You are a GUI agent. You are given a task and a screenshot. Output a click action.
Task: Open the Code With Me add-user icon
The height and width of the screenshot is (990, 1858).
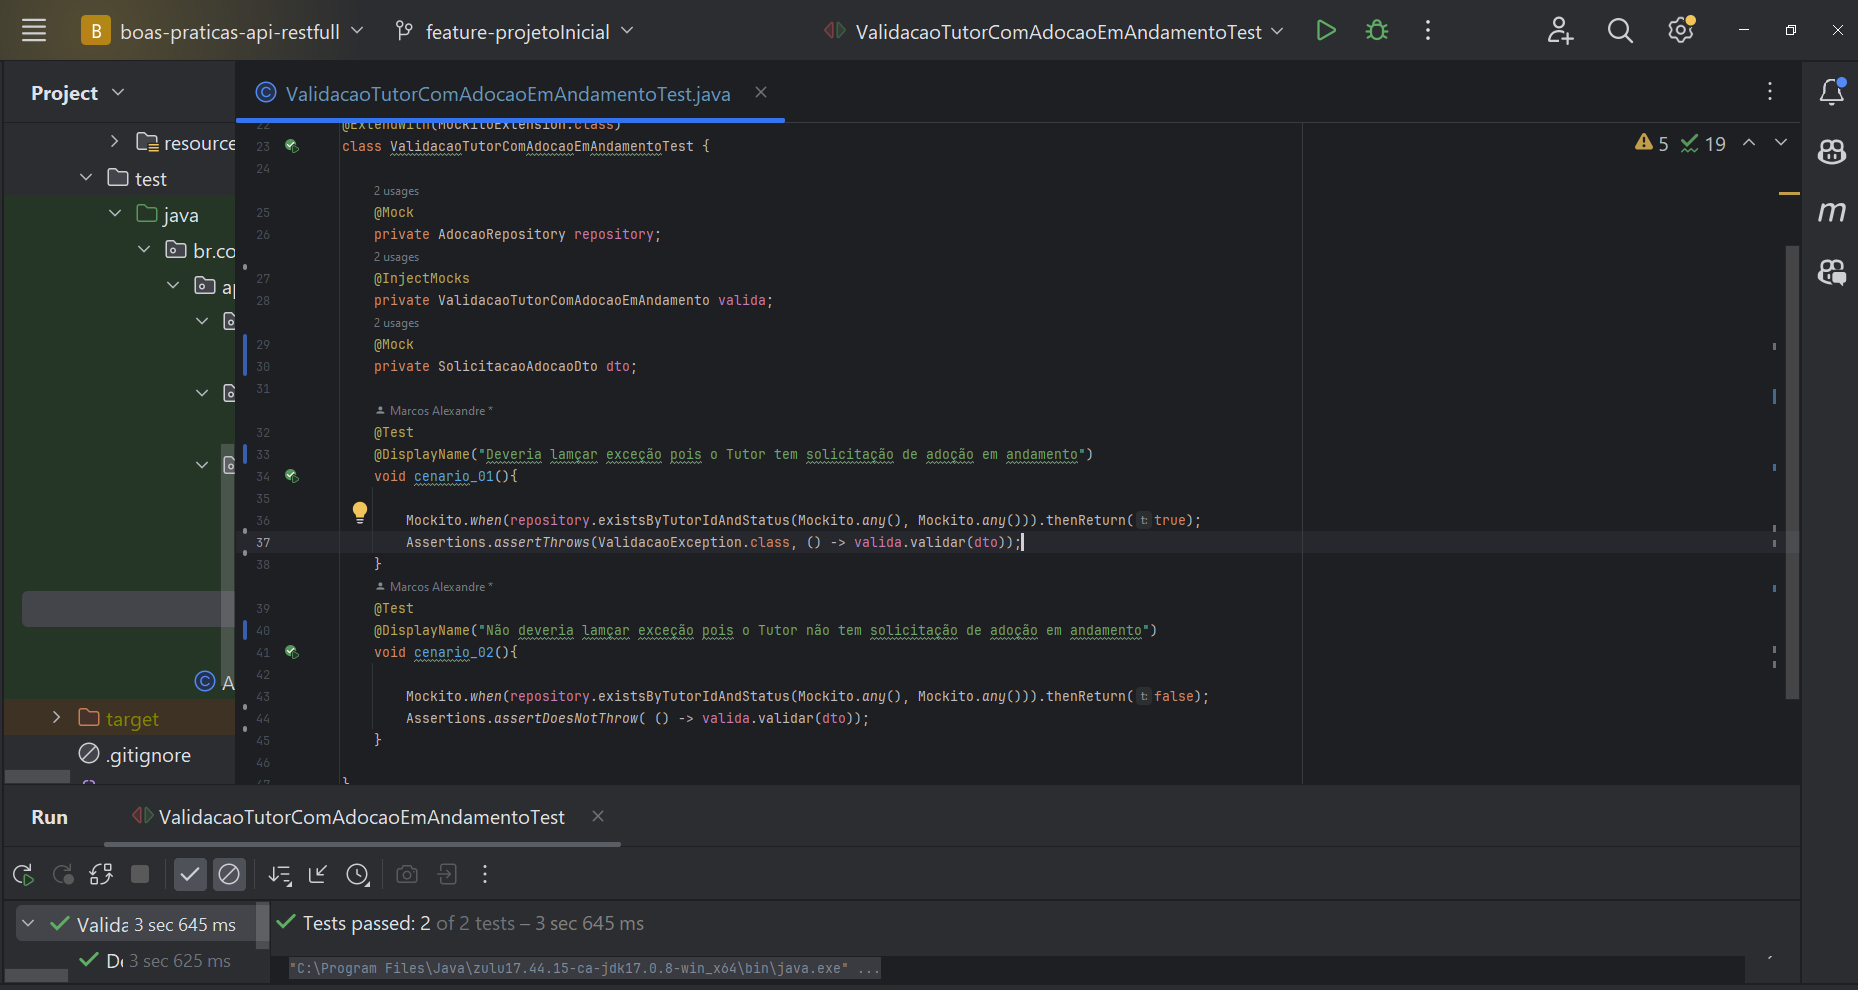pyautogui.click(x=1560, y=31)
